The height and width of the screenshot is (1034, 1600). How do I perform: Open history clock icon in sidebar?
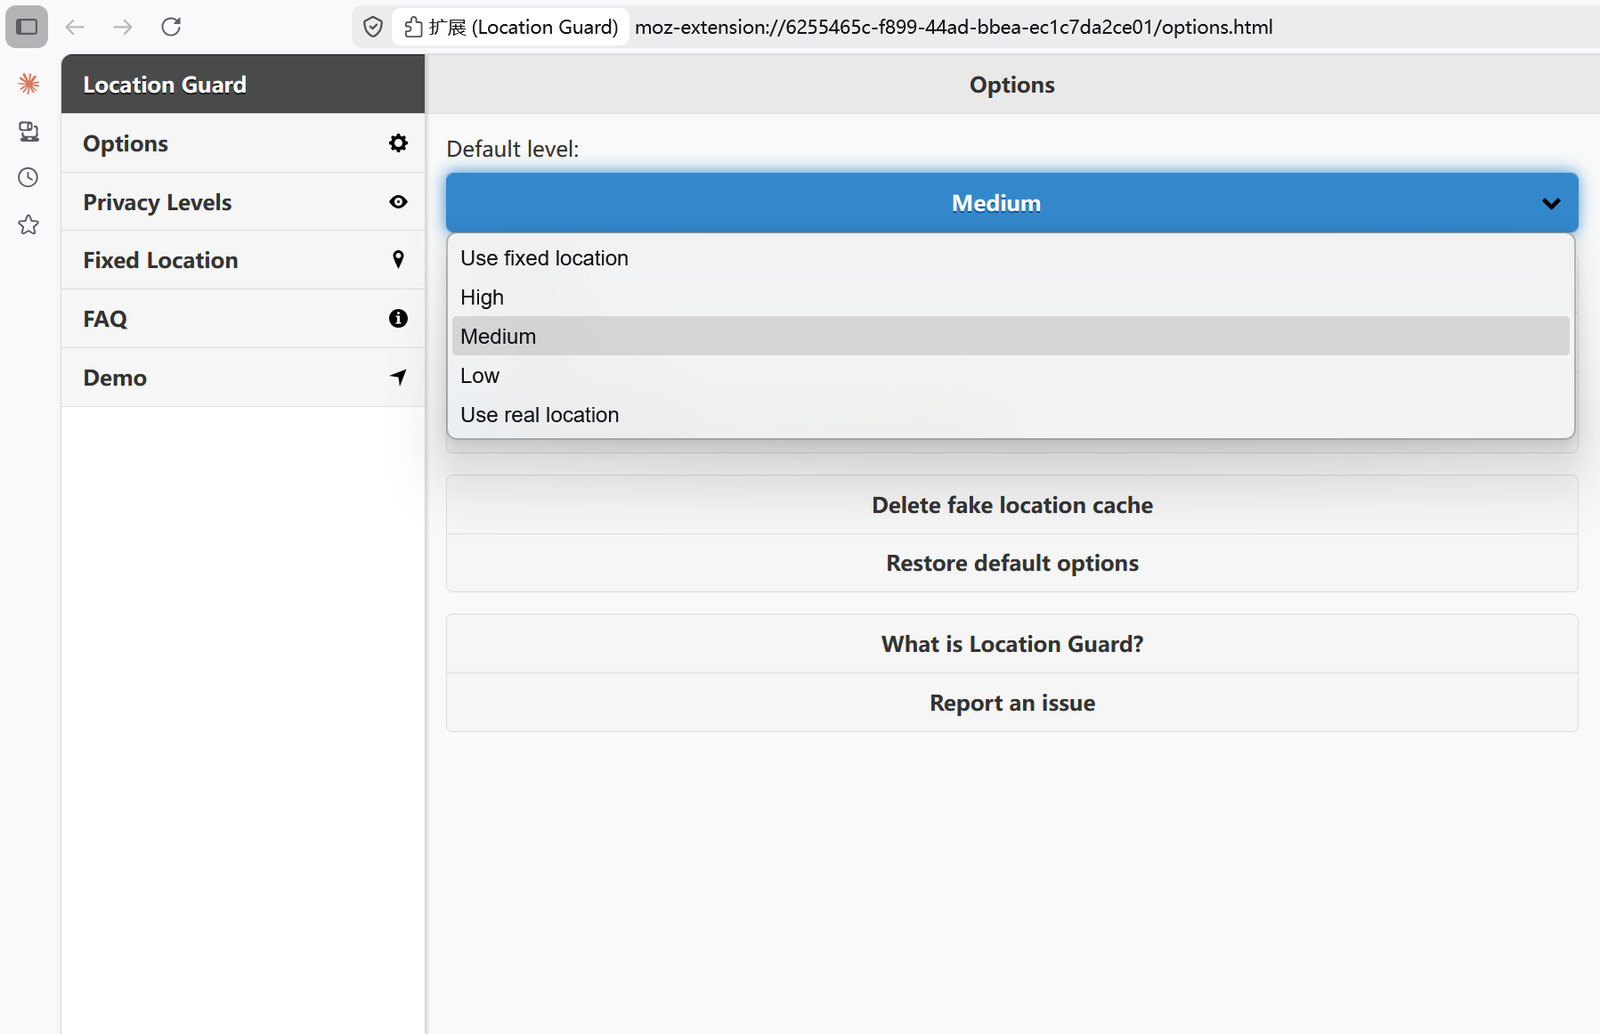tap(29, 178)
